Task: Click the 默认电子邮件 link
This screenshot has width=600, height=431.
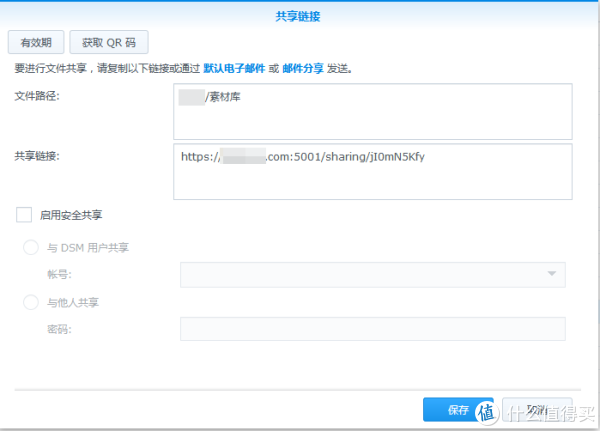Action: 233,69
